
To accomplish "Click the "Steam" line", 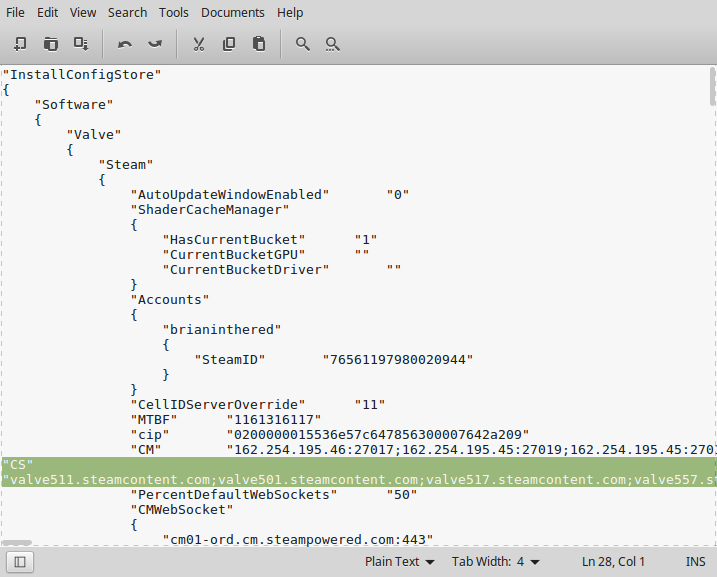I will point(126,165).
